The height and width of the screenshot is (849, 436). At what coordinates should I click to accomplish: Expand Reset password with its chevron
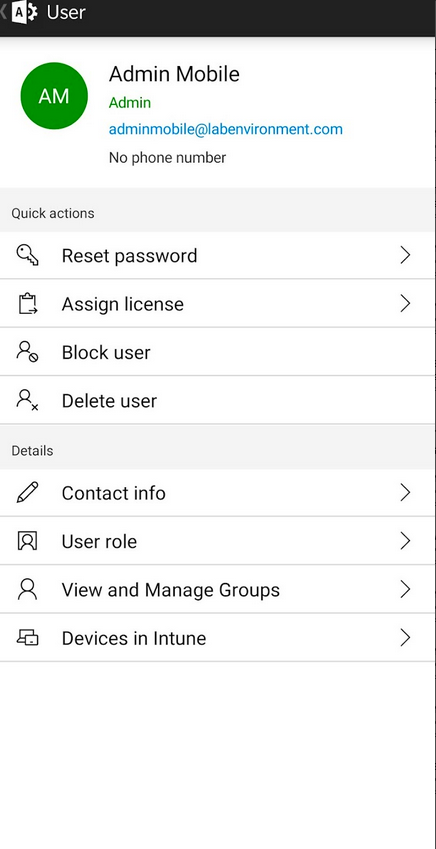coord(405,255)
